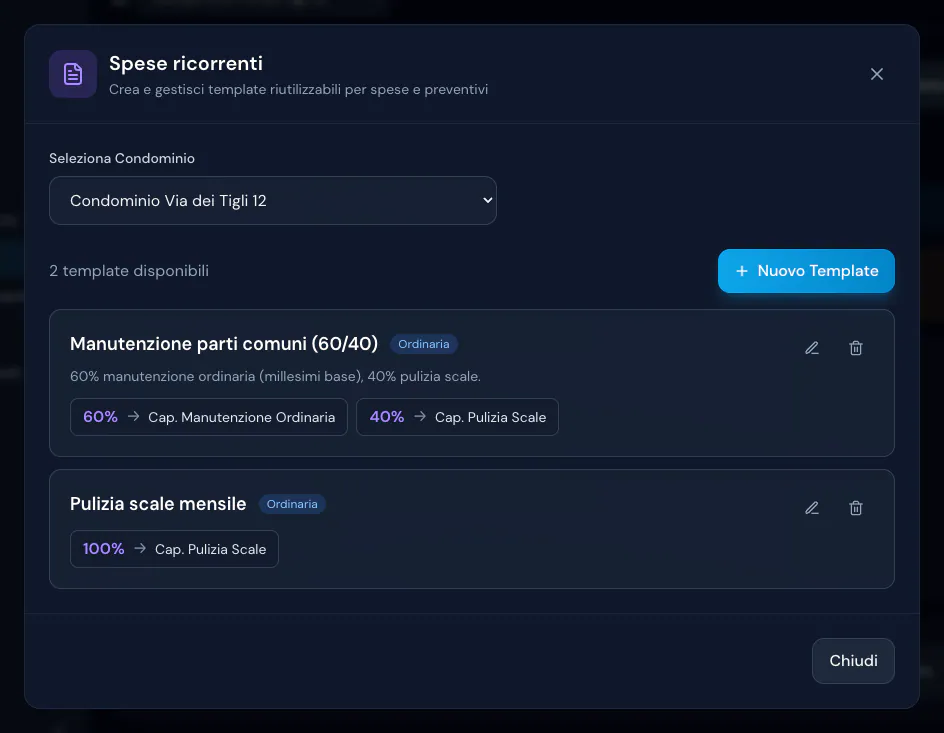944x733 pixels.
Task: Delete the Manutenzione parti comuni template
Action: point(856,348)
